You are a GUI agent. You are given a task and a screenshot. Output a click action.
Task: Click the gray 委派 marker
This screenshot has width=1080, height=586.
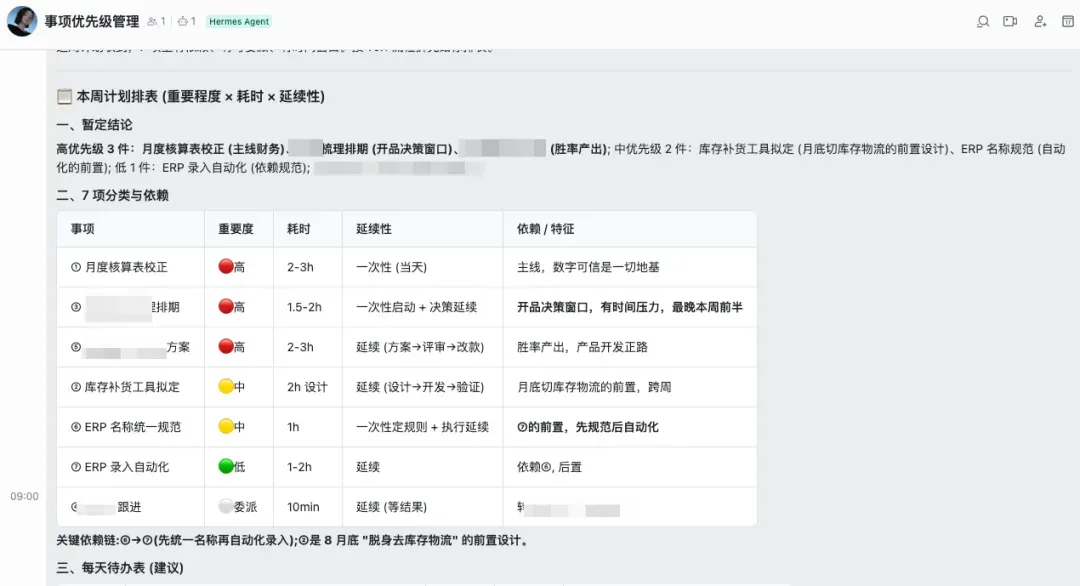(238, 507)
